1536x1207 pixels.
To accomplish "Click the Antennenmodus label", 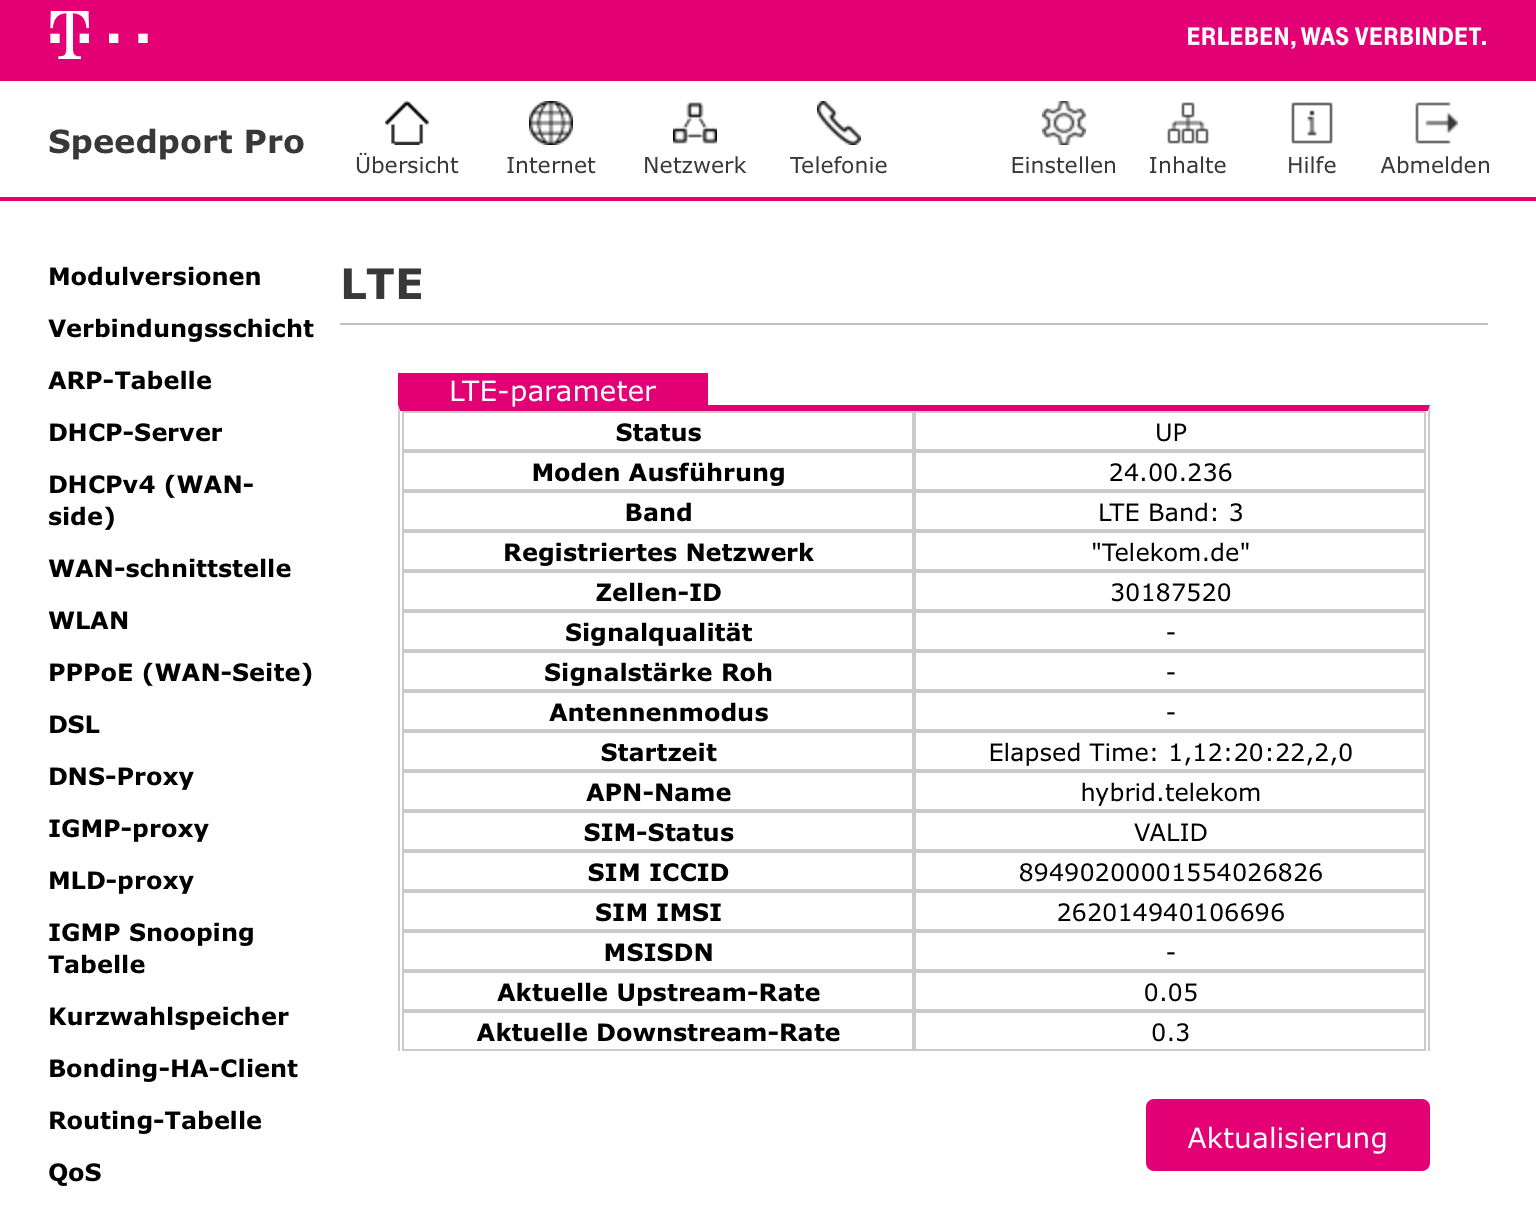I will click(x=658, y=713).
